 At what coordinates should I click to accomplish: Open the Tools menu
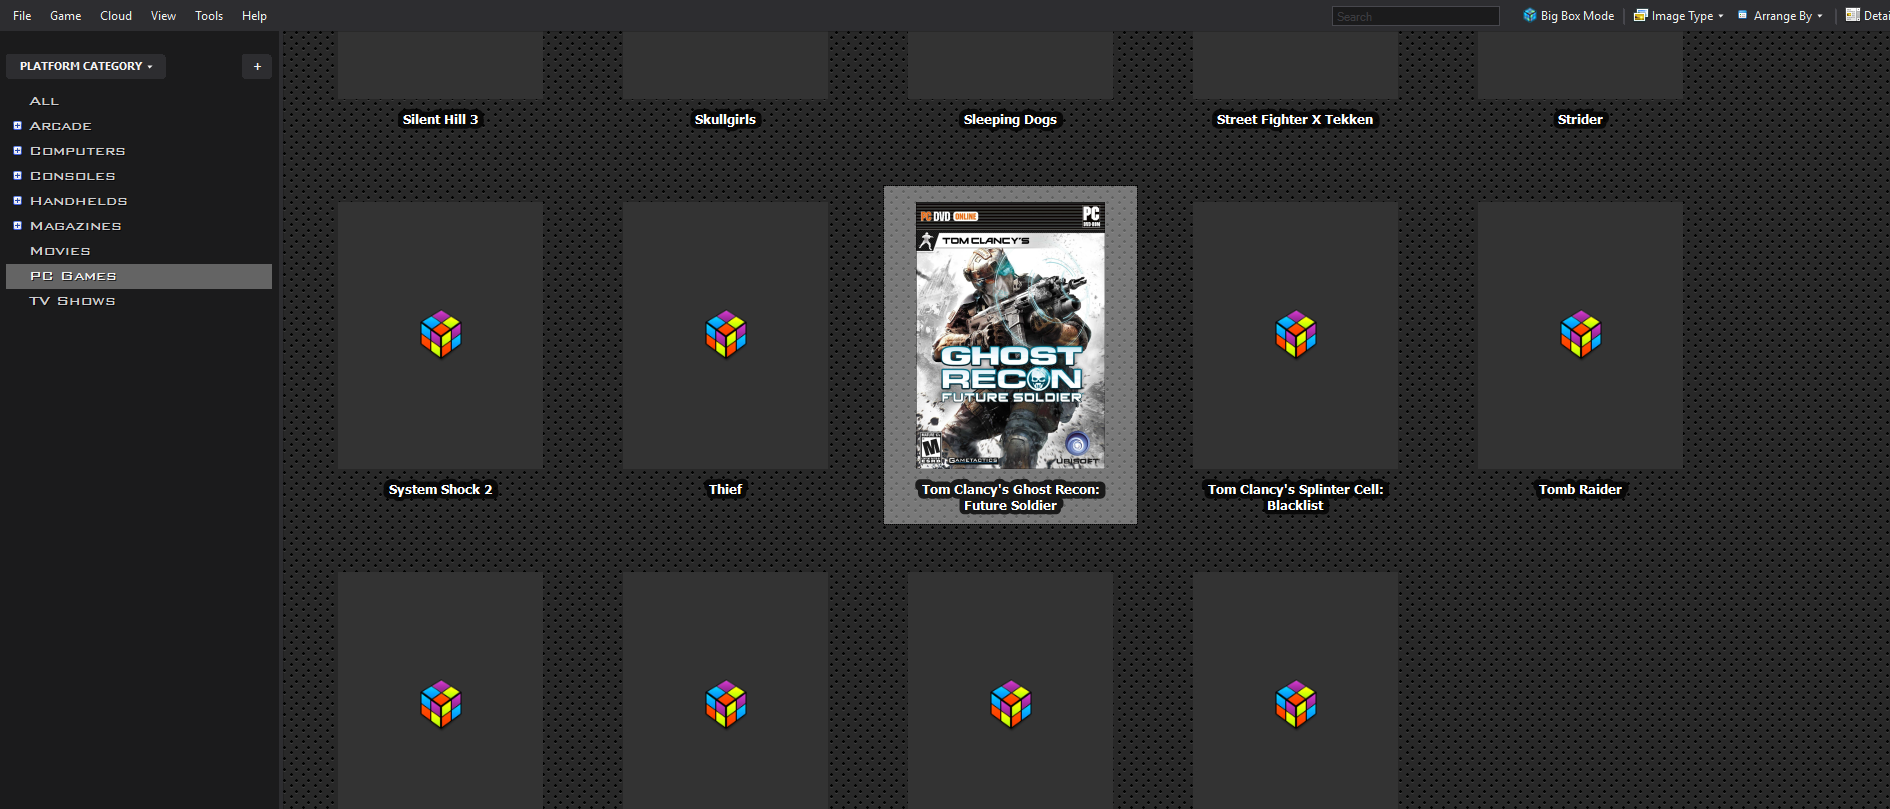209,16
